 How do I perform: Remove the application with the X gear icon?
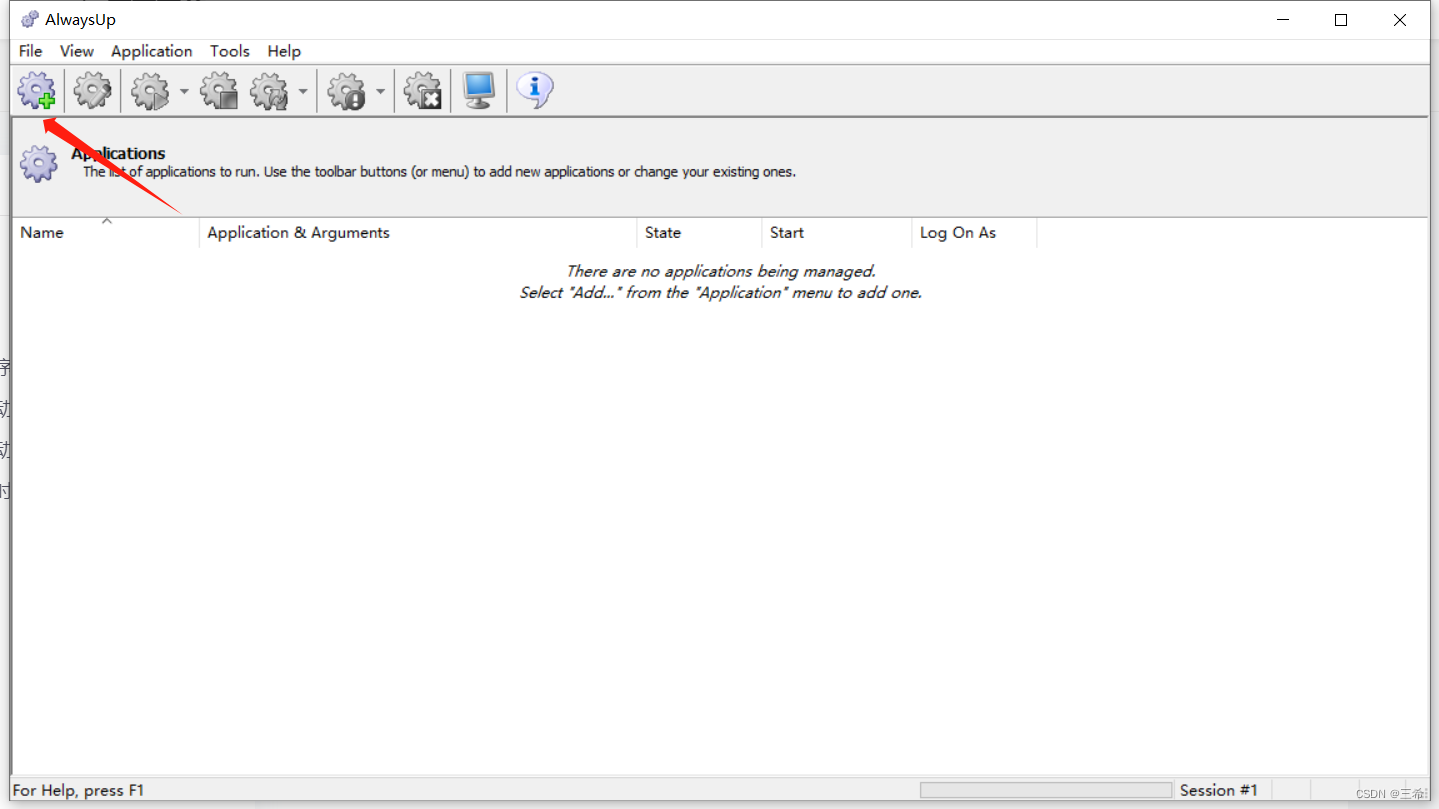[x=422, y=90]
